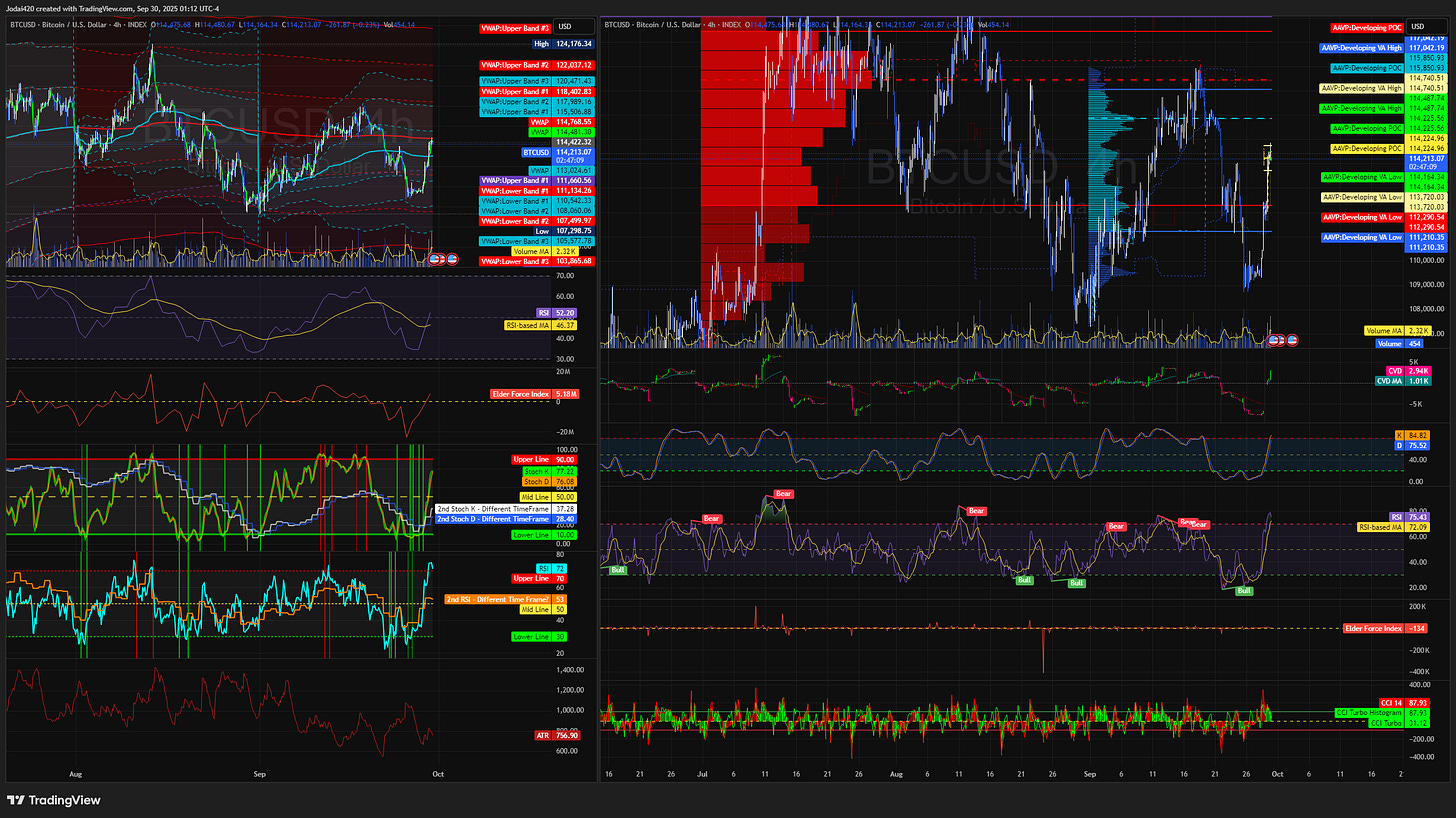Click the cyan AAVP:Developing POC 115,850.93 label
This screenshot has width=1456, height=818.
(x=1389, y=68)
